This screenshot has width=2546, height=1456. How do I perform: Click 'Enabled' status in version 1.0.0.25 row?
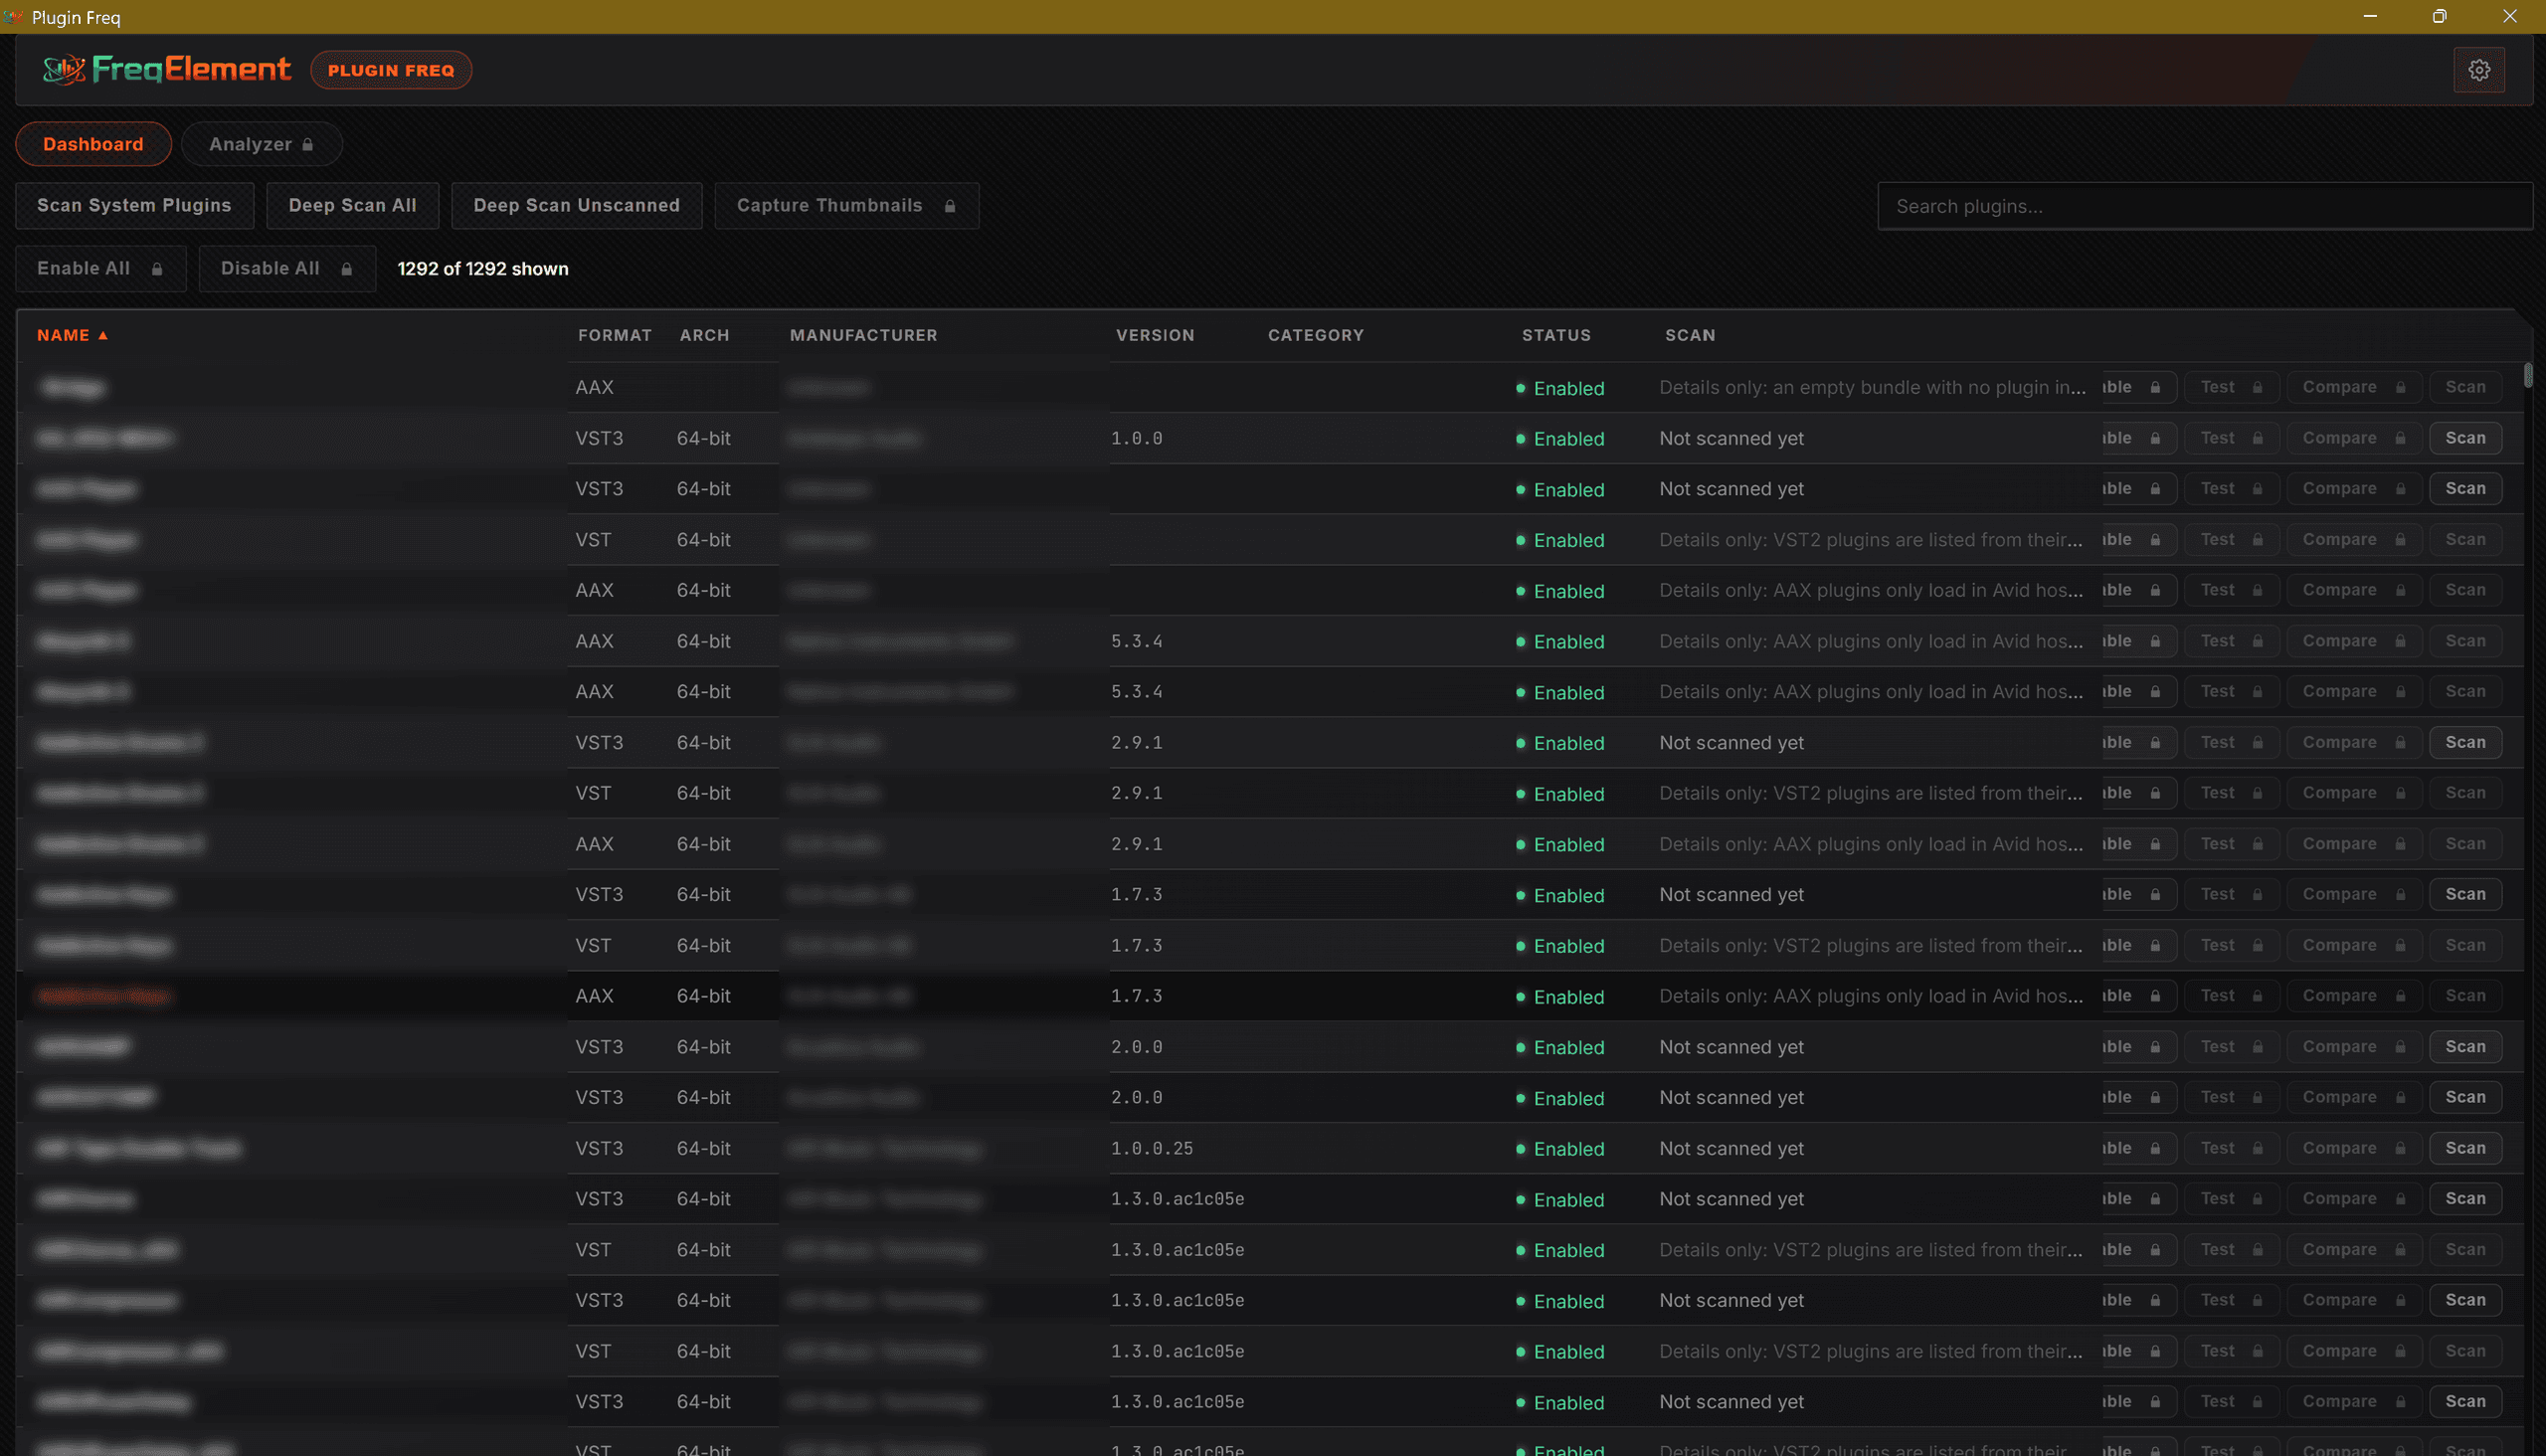pos(1569,1149)
